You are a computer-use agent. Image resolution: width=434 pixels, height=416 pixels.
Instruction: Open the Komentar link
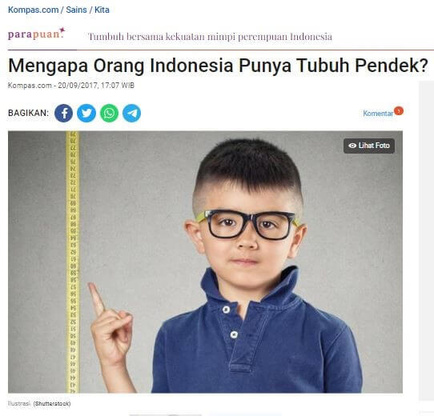[378, 113]
